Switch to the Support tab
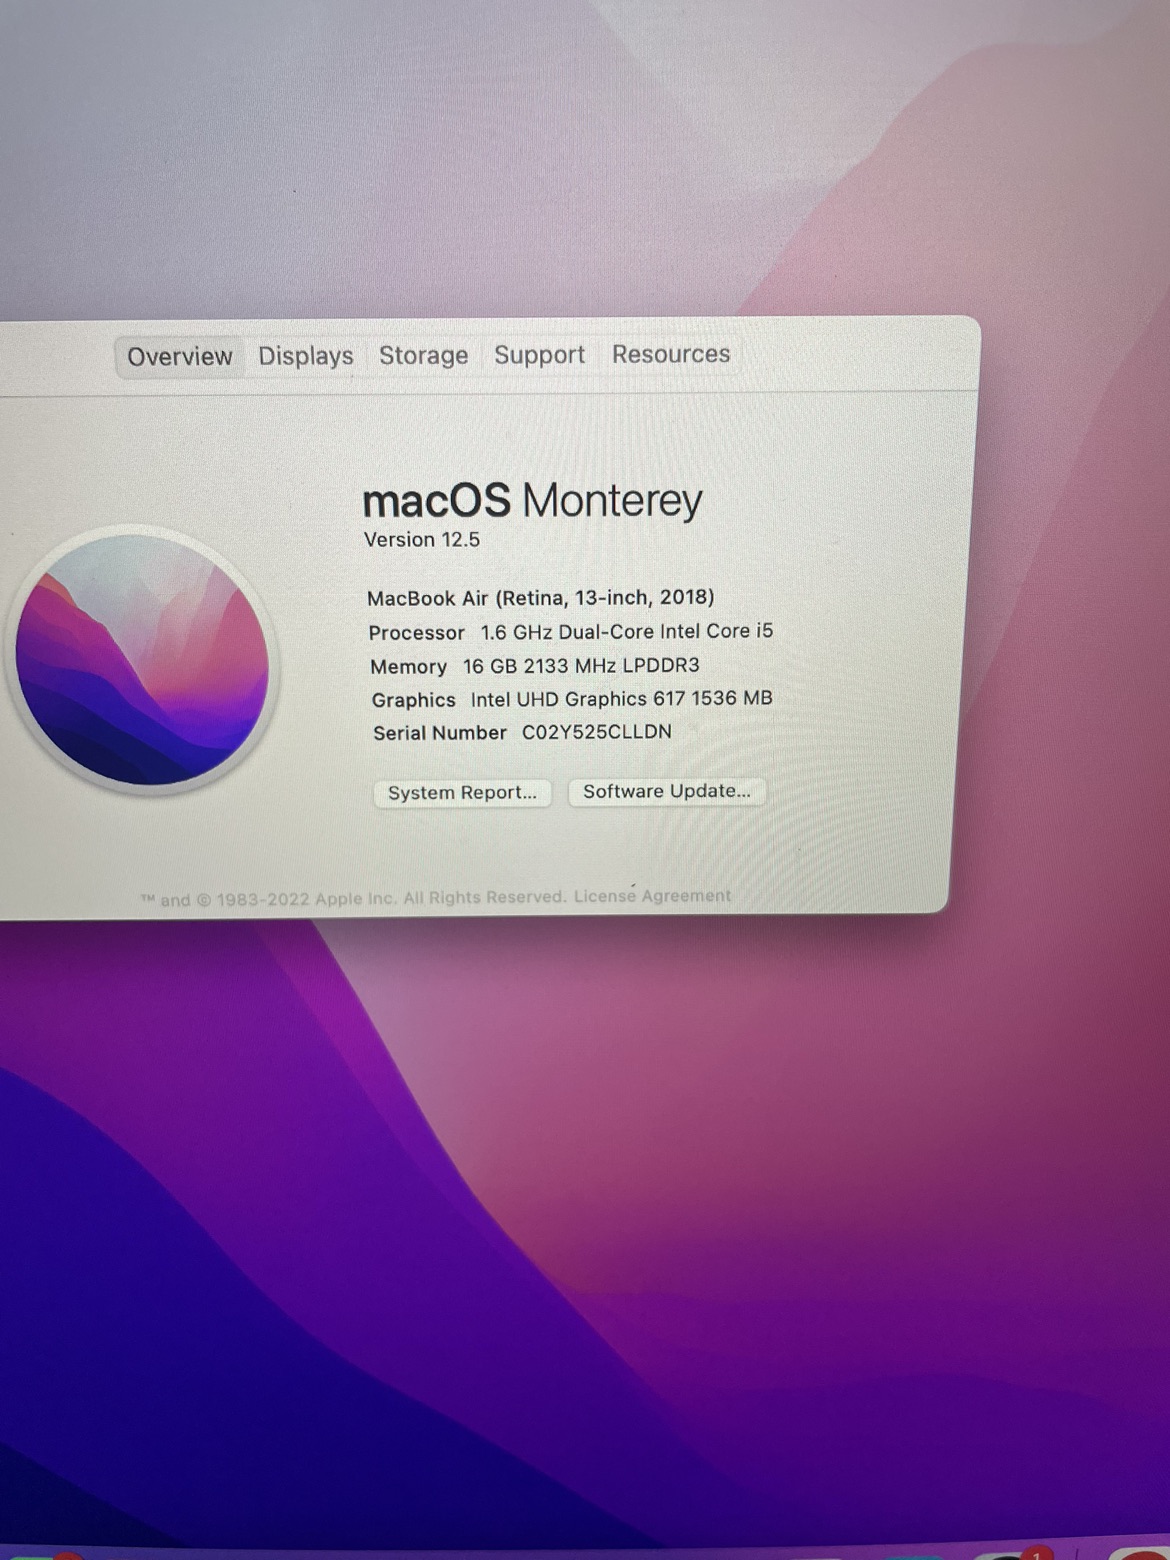The image size is (1170, 1560). pyautogui.click(x=539, y=355)
